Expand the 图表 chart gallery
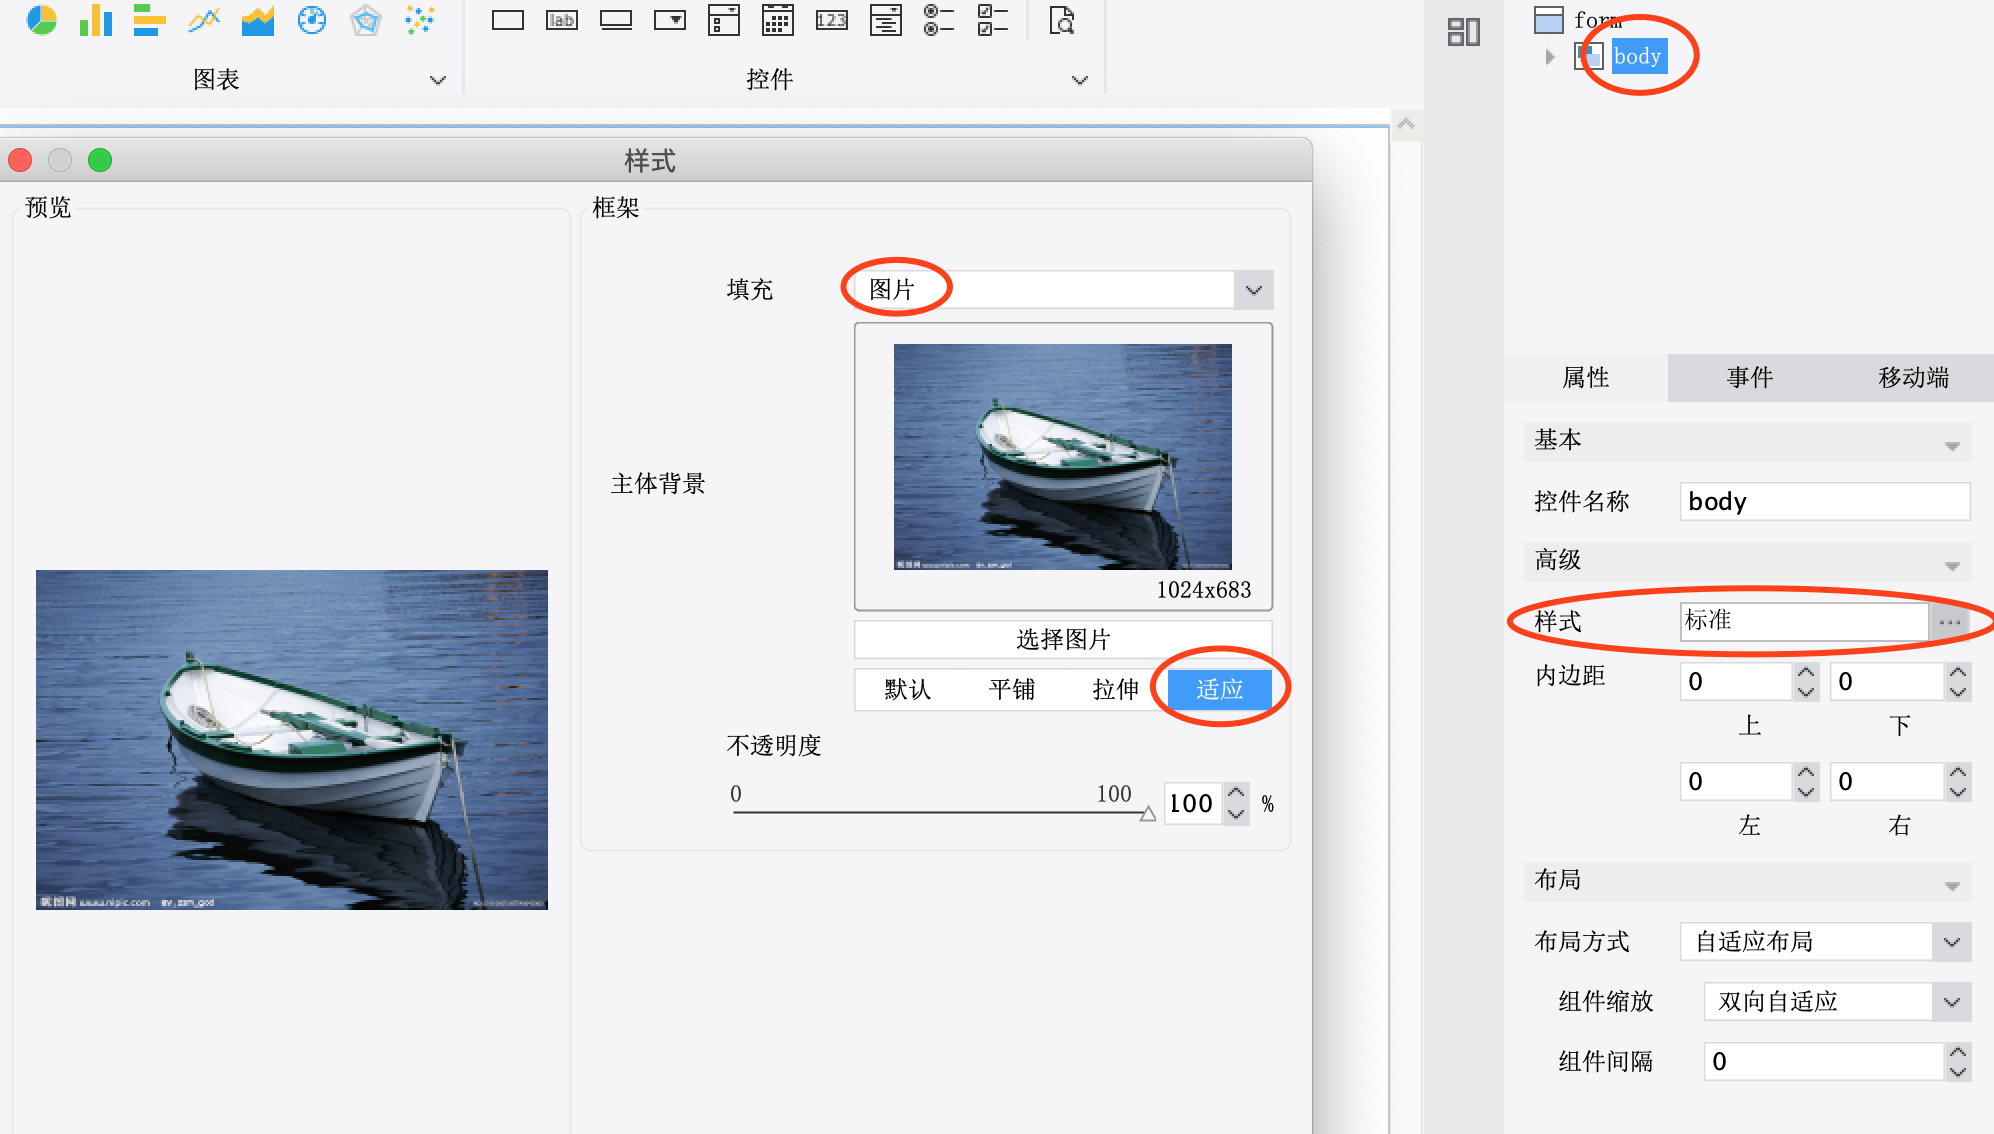Screen dimensions: 1994x1134 point(437,80)
